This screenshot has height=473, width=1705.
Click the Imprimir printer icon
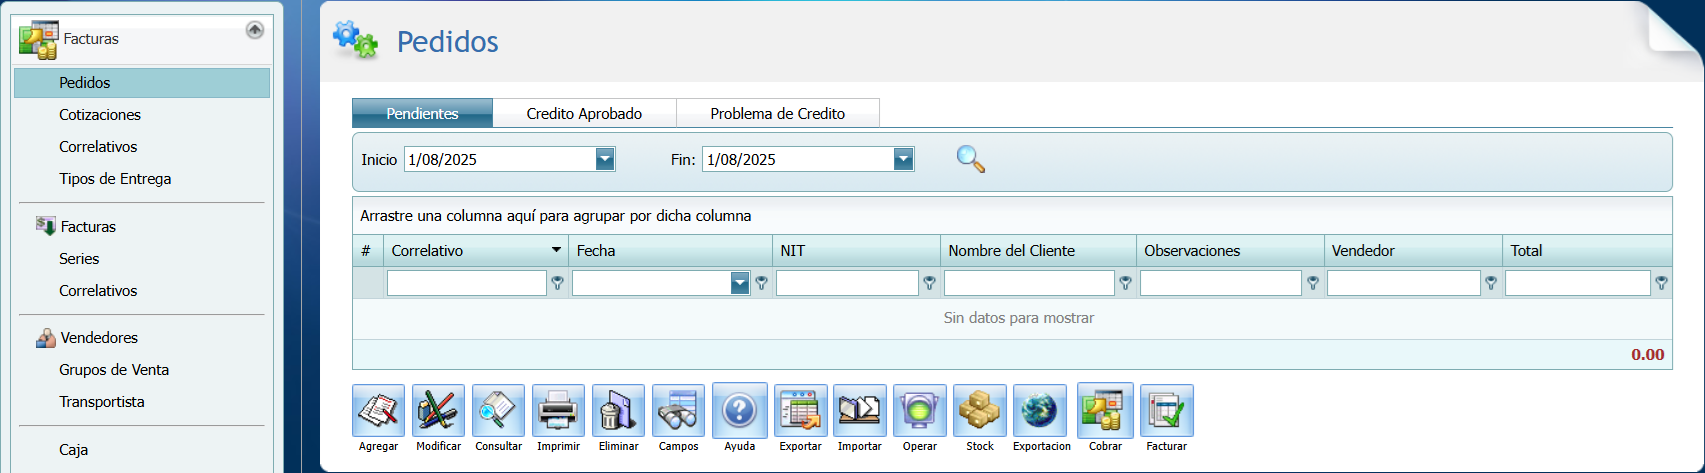point(559,411)
